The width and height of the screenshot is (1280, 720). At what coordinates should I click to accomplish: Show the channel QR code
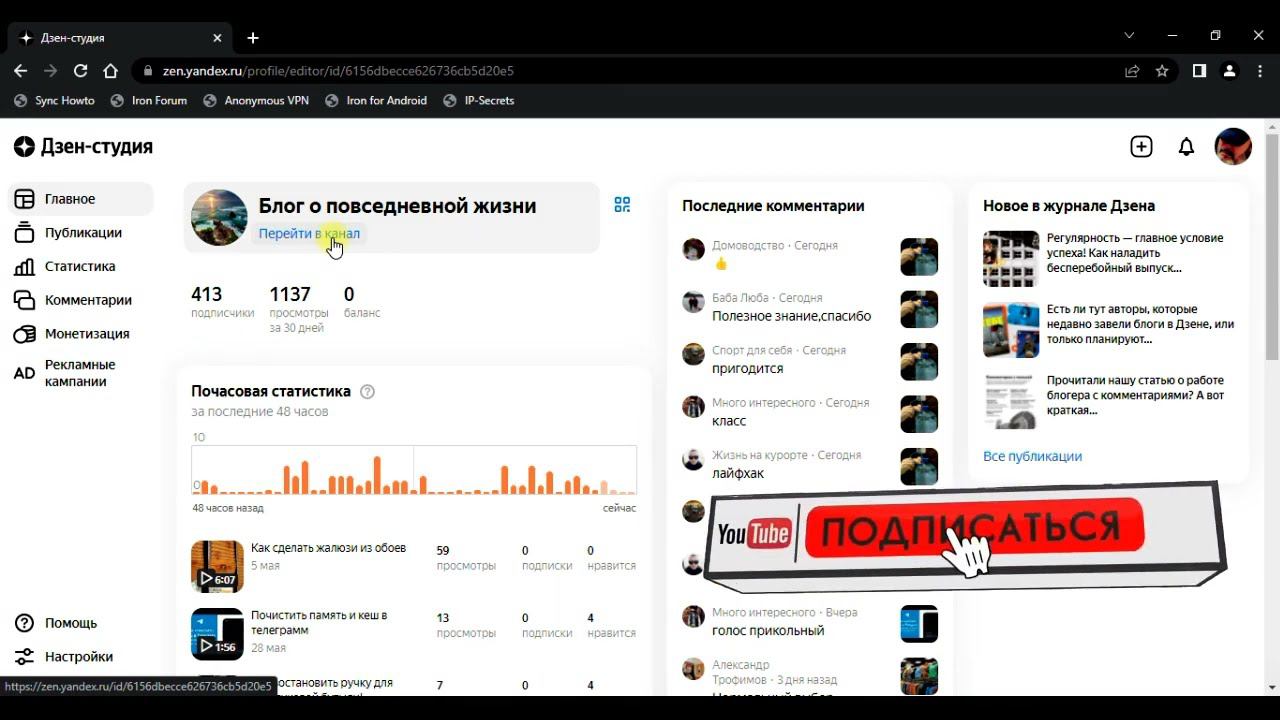coord(622,205)
